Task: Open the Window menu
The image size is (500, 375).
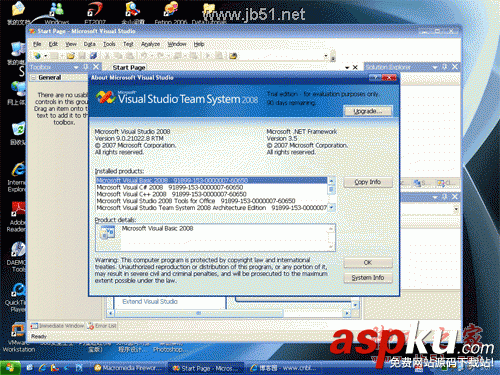Action: pyautogui.click(x=177, y=44)
